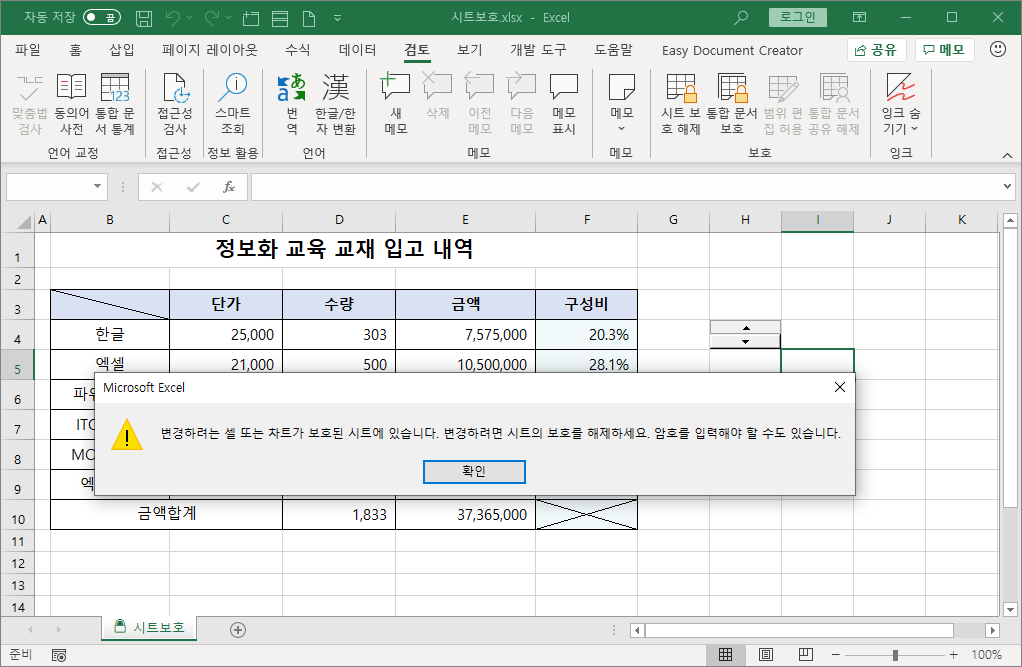Click the Share (공유) button
The height and width of the screenshot is (667, 1022).
(876, 50)
